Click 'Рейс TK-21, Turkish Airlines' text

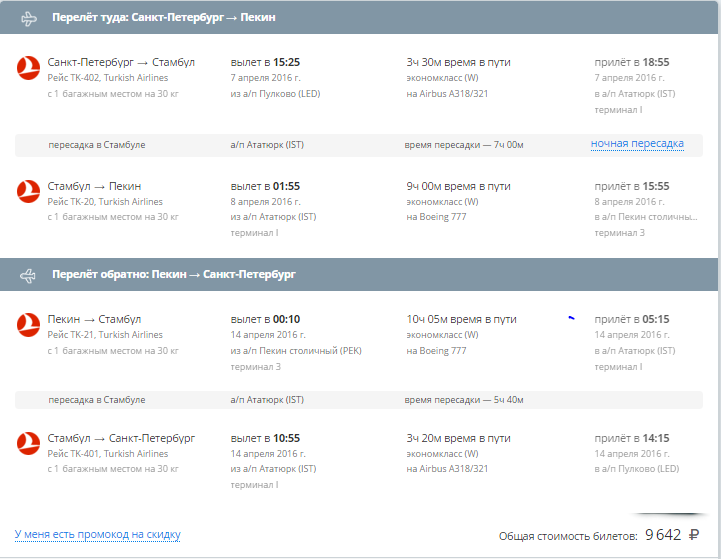[x=105, y=335]
